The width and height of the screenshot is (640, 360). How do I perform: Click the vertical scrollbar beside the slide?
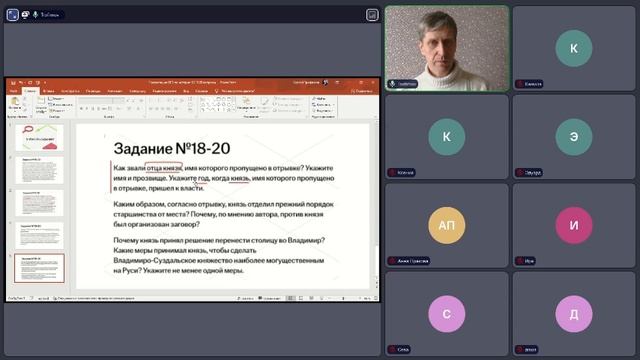[x=376, y=200]
